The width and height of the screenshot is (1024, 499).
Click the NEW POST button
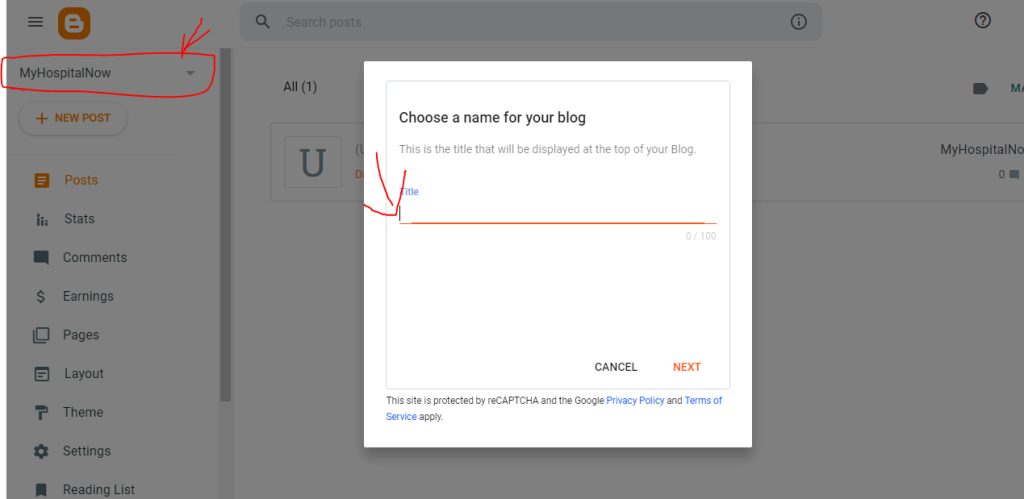click(x=73, y=118)
